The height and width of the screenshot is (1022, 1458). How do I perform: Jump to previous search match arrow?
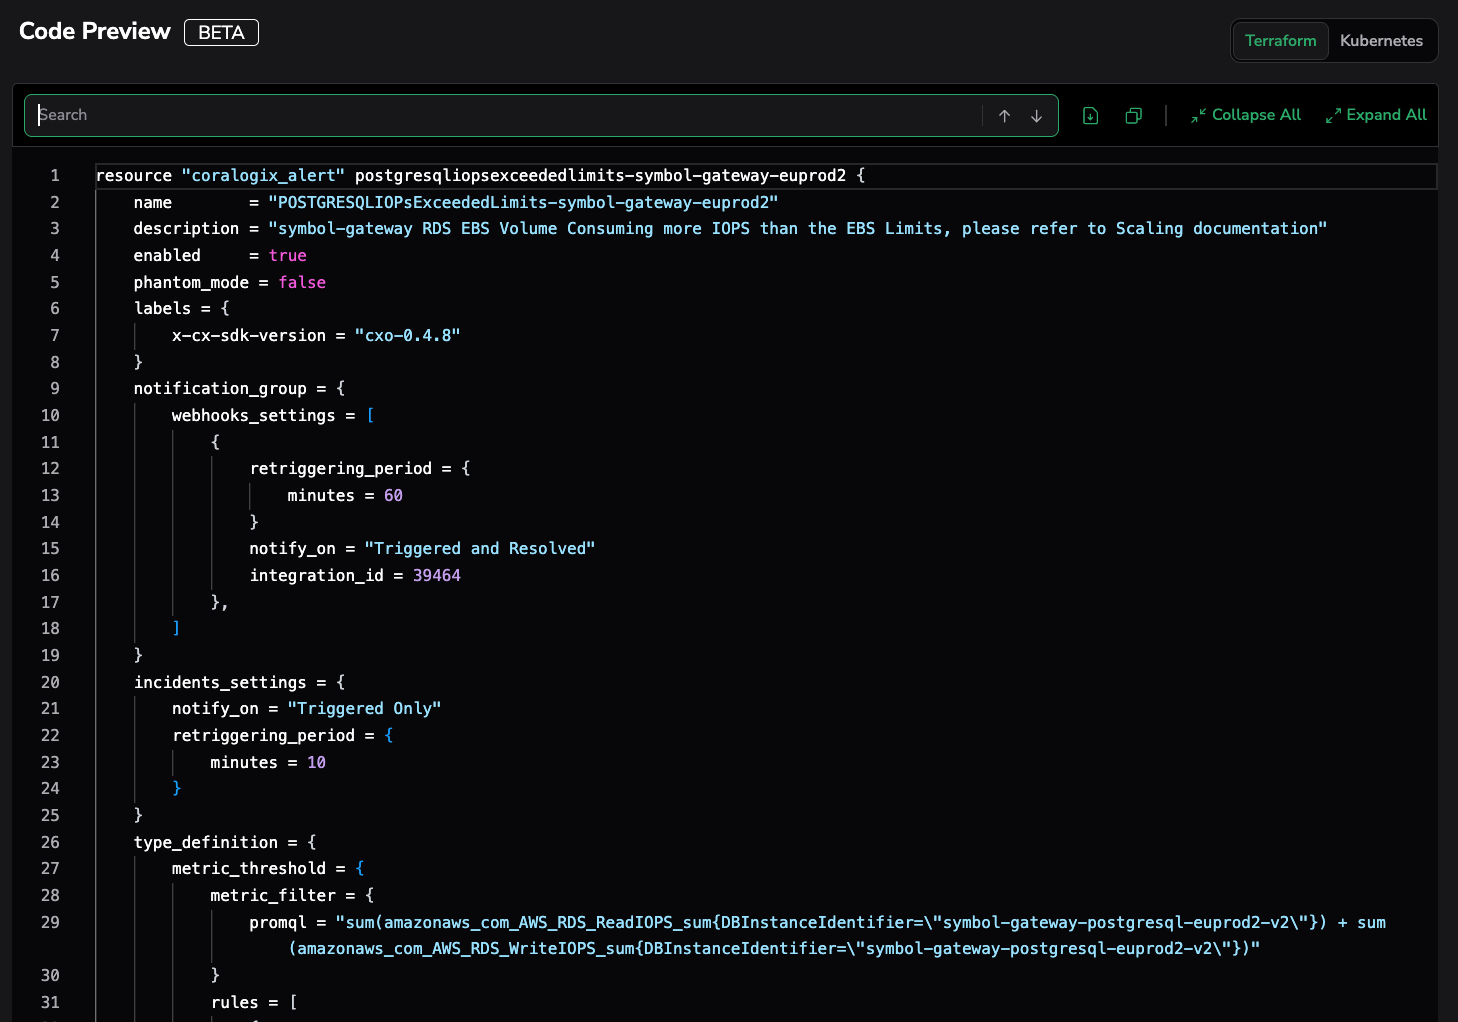click(x=1004, y=116)
